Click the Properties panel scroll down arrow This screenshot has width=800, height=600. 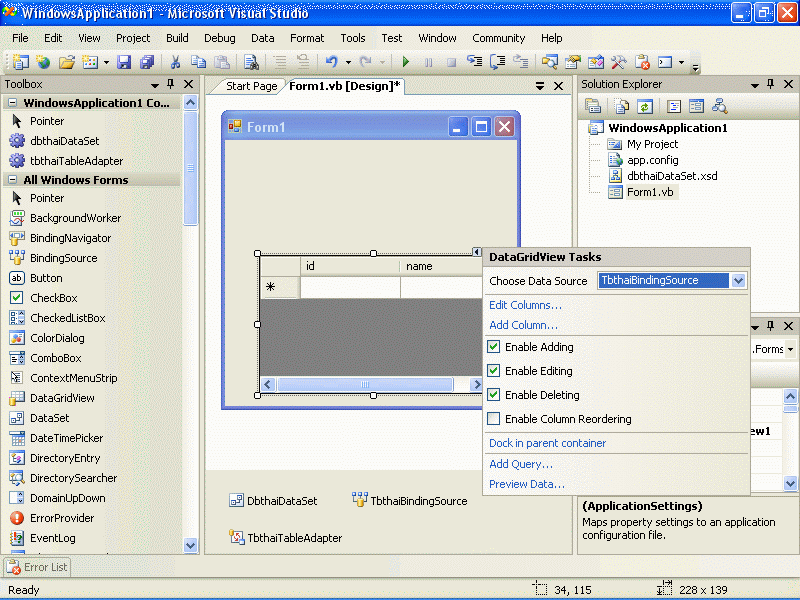click(790, 483)
